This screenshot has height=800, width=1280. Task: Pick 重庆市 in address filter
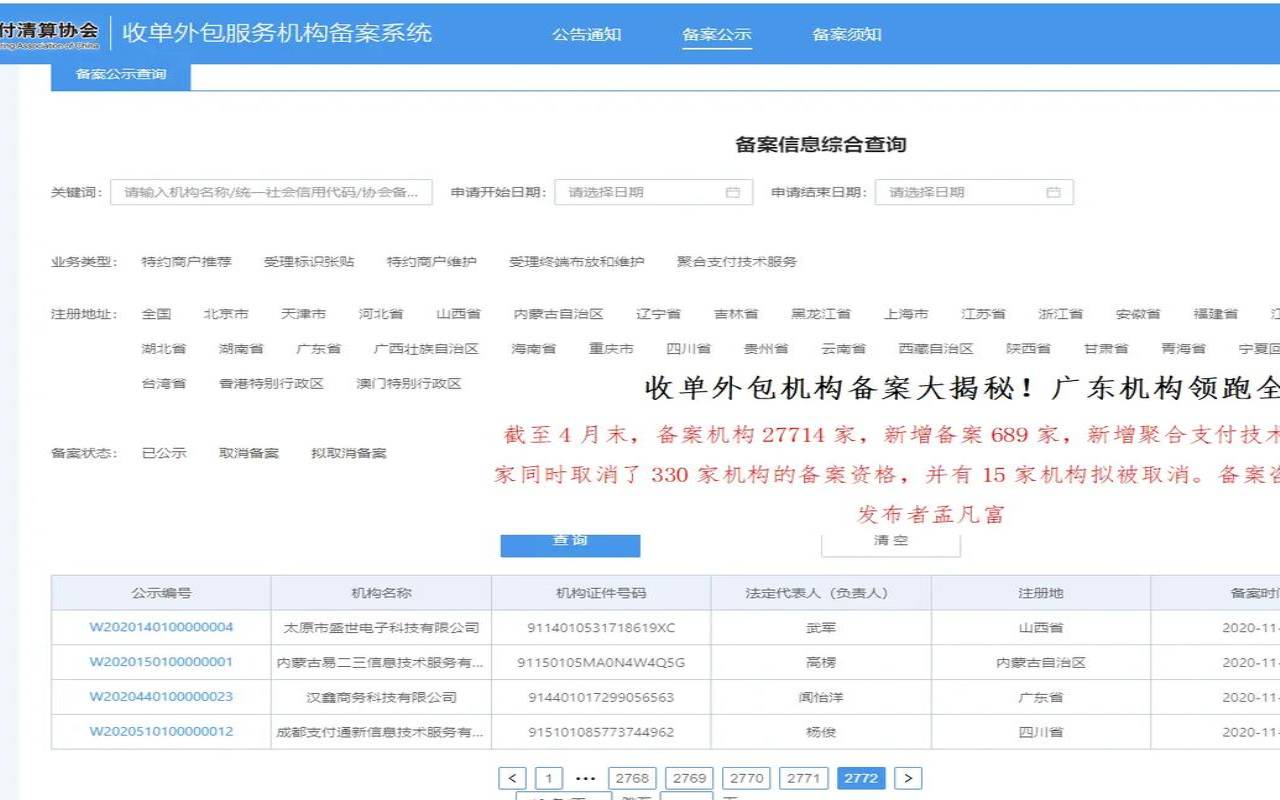coord(611,349)
